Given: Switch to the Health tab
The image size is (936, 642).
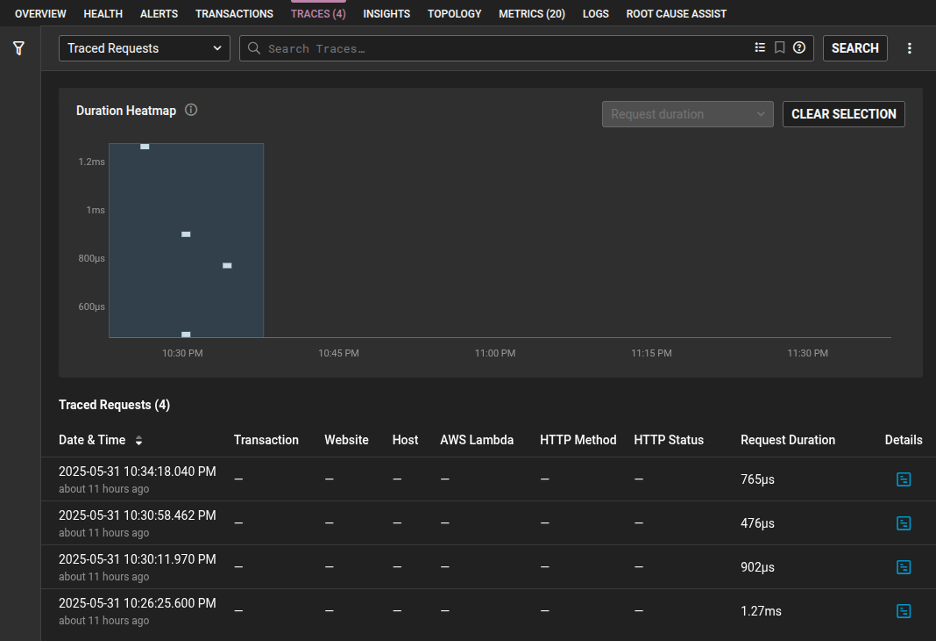Looking at the screenshot, I should 103,14.
